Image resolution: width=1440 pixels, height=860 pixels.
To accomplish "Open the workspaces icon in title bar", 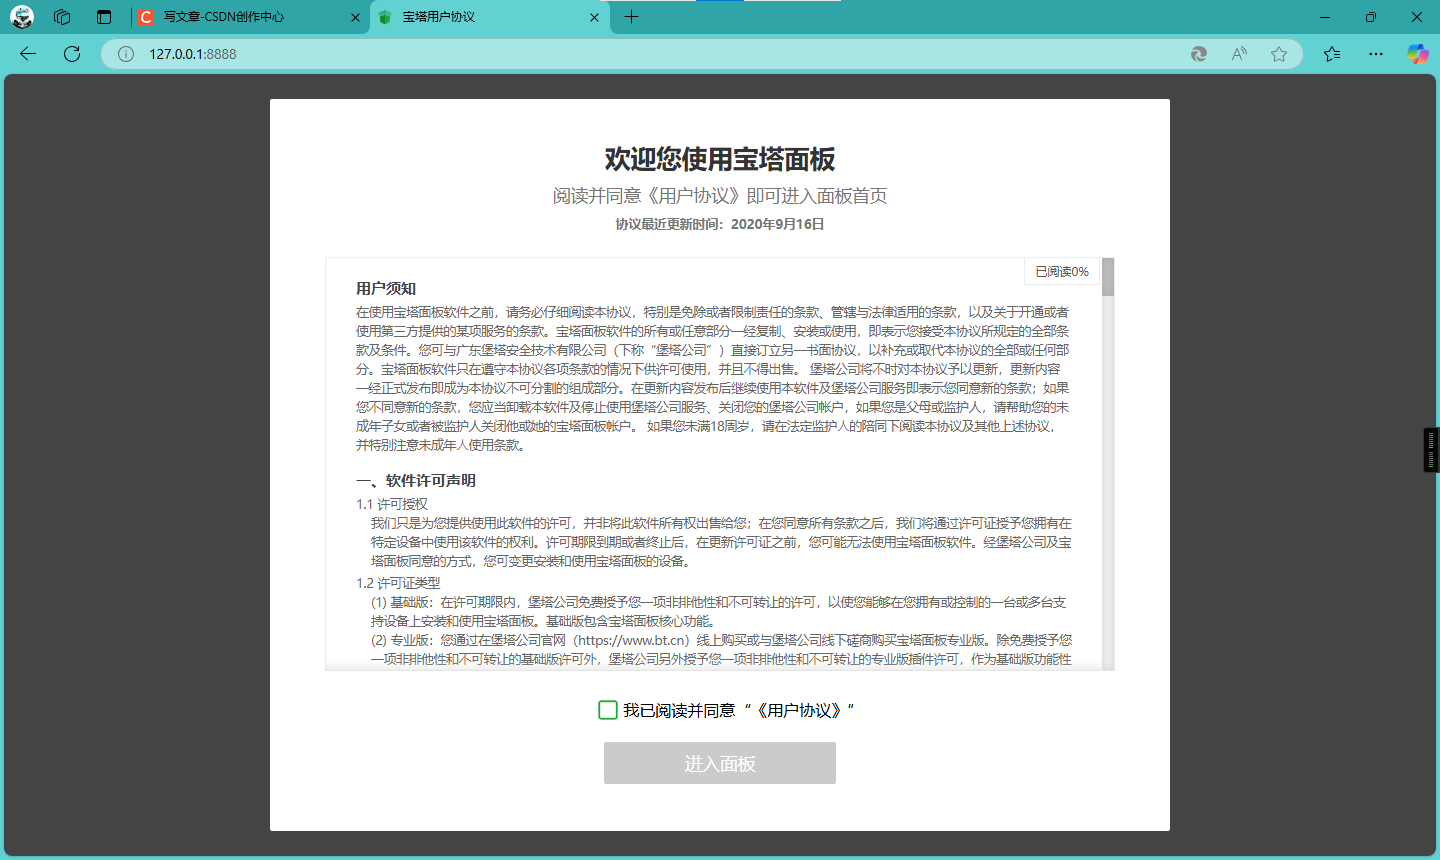I will pyautogui.click(x=62, y=17).
